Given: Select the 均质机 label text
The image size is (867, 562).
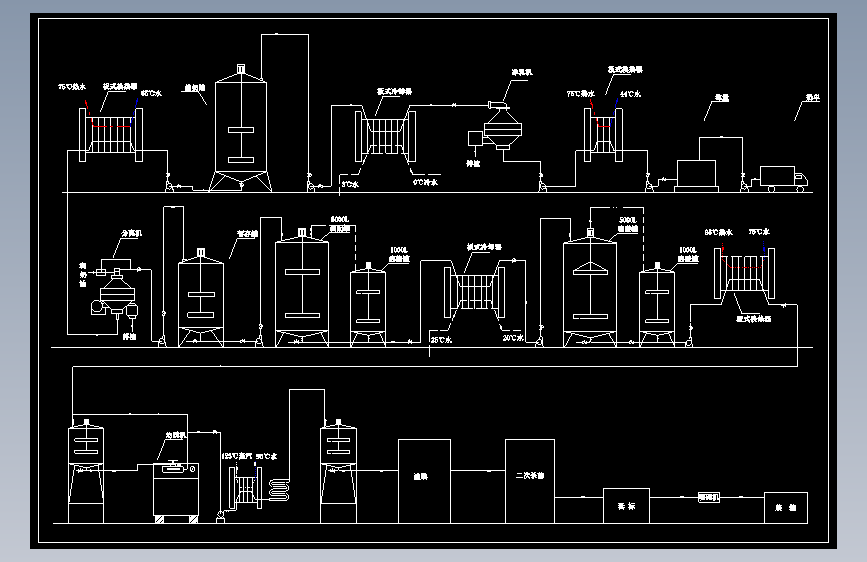Looking at the screenshot, I should coord(175,435).
